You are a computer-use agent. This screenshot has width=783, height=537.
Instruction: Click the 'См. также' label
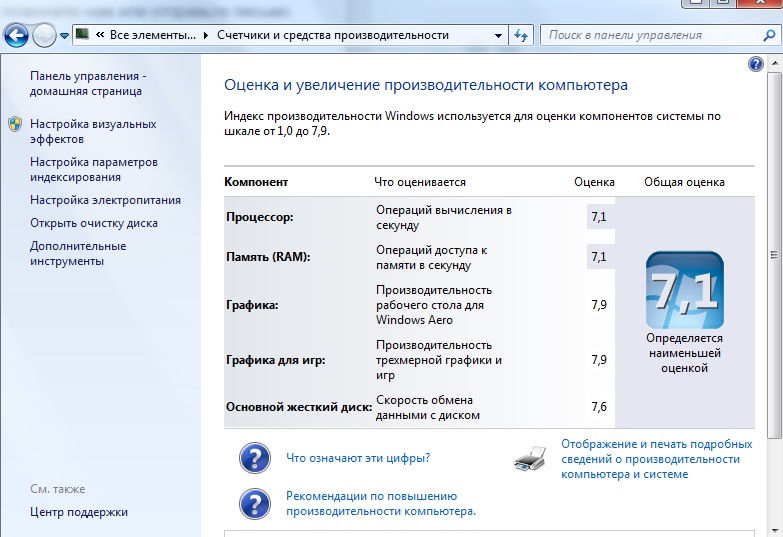(x=58, y=489)
